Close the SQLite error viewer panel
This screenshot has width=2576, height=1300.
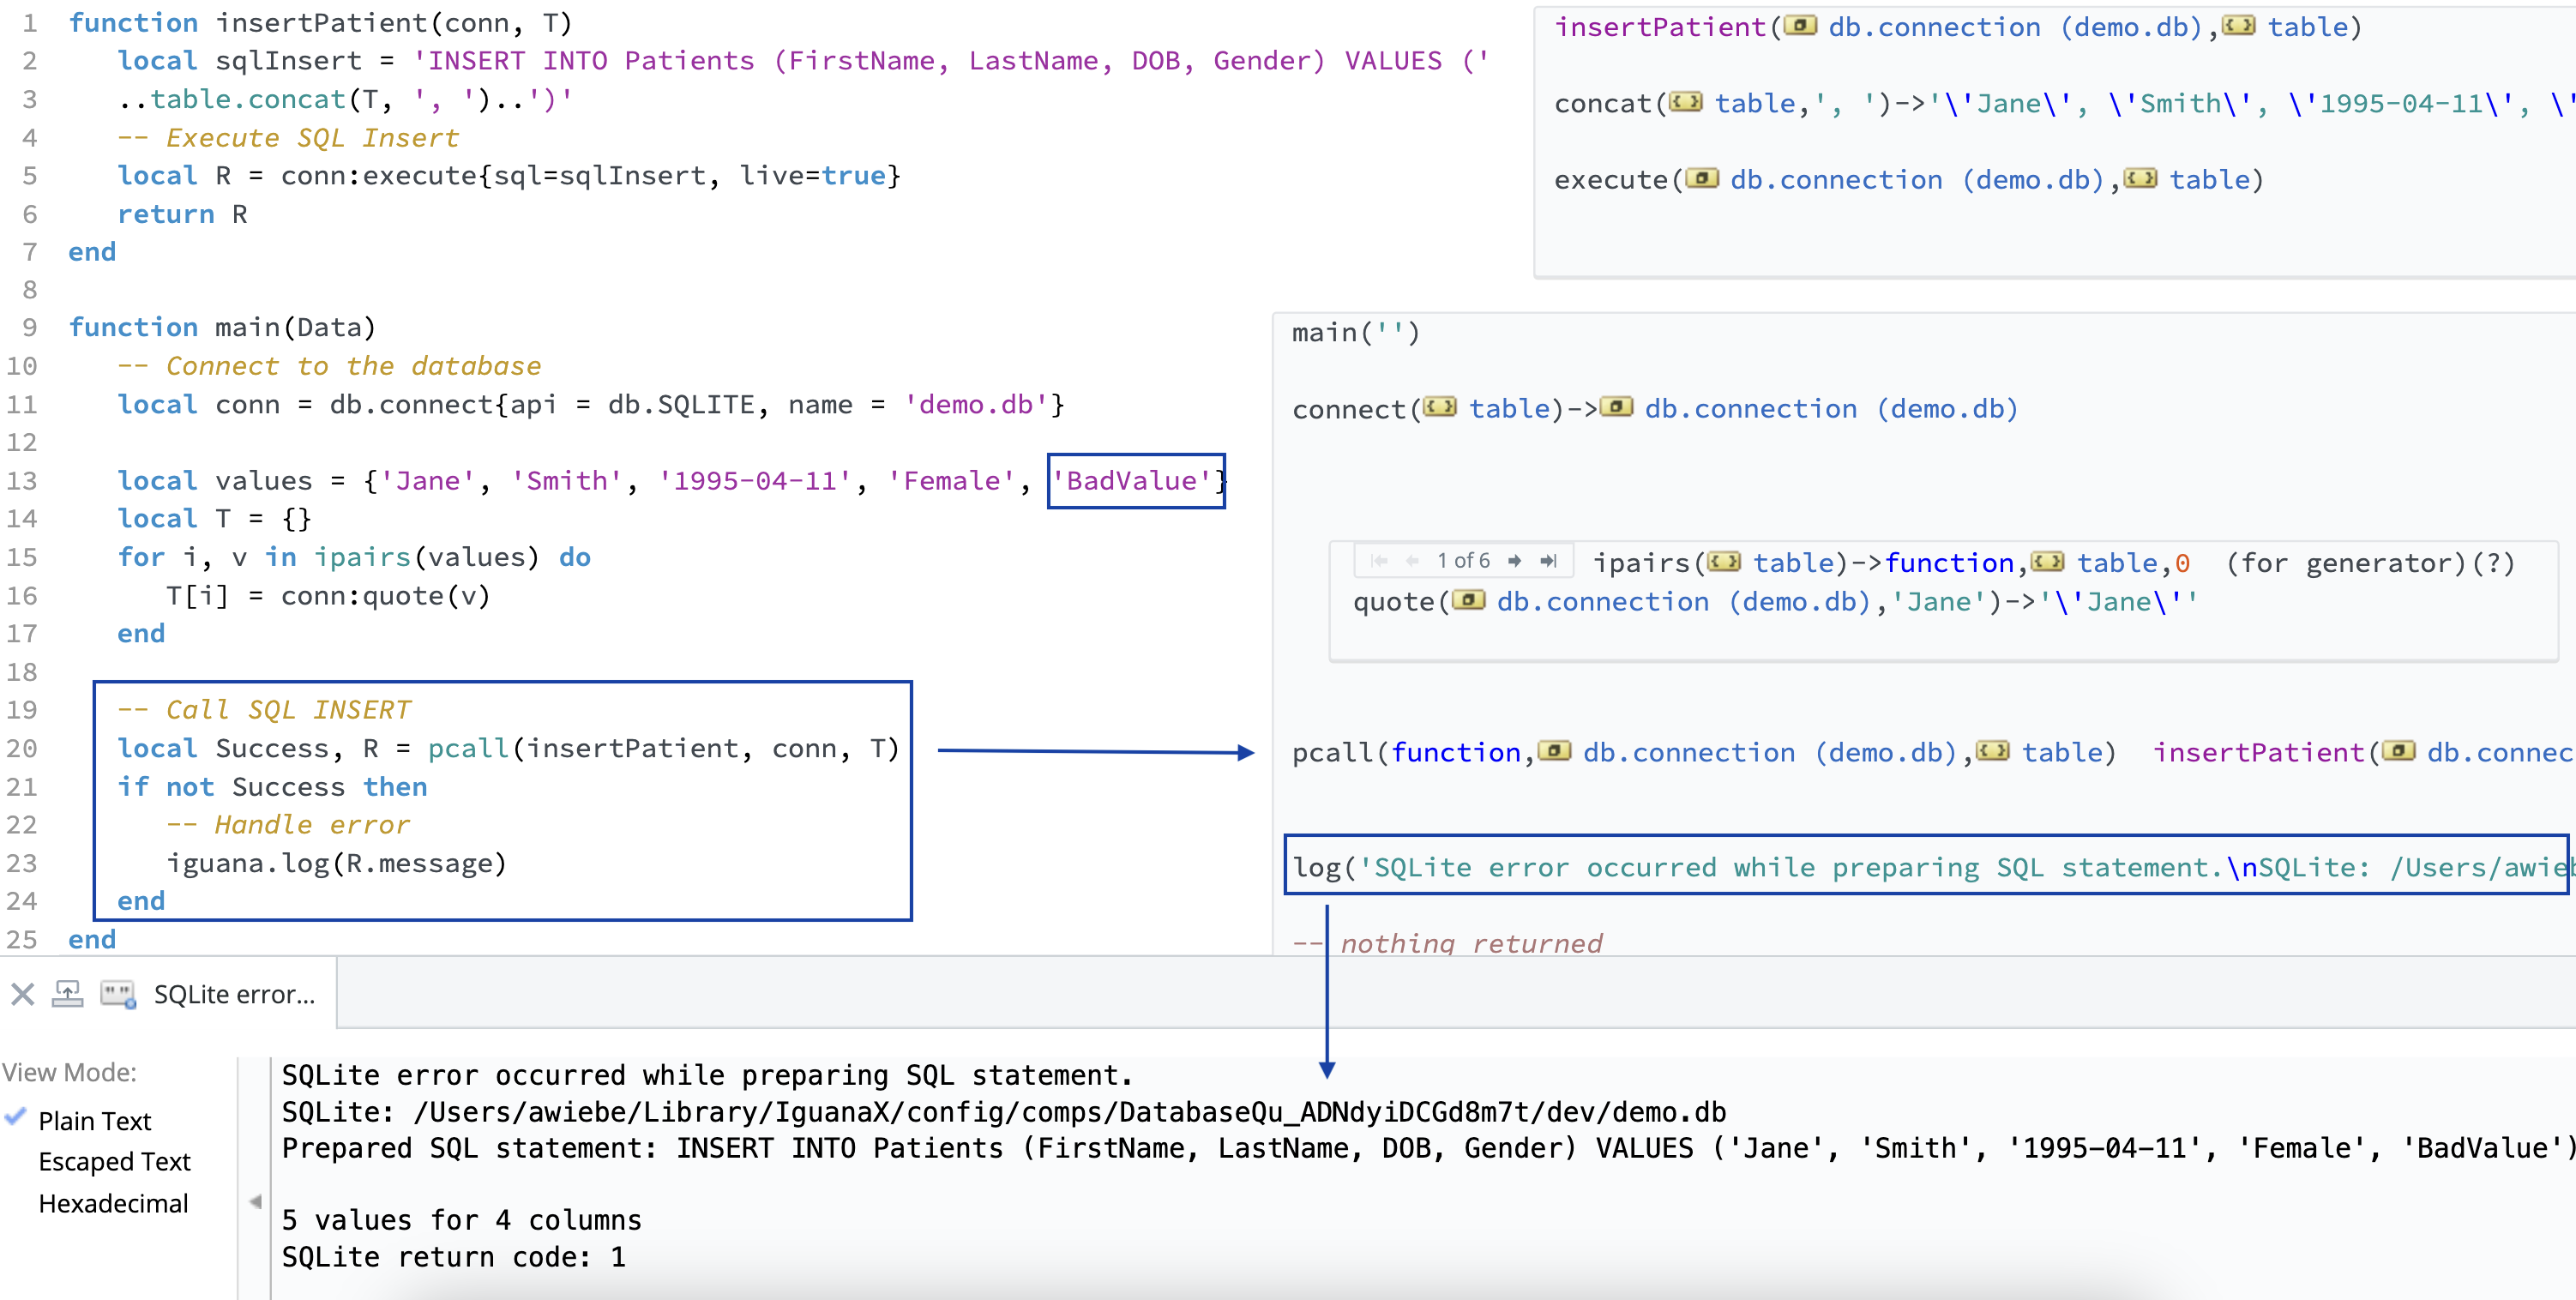(x=22, y=994)
